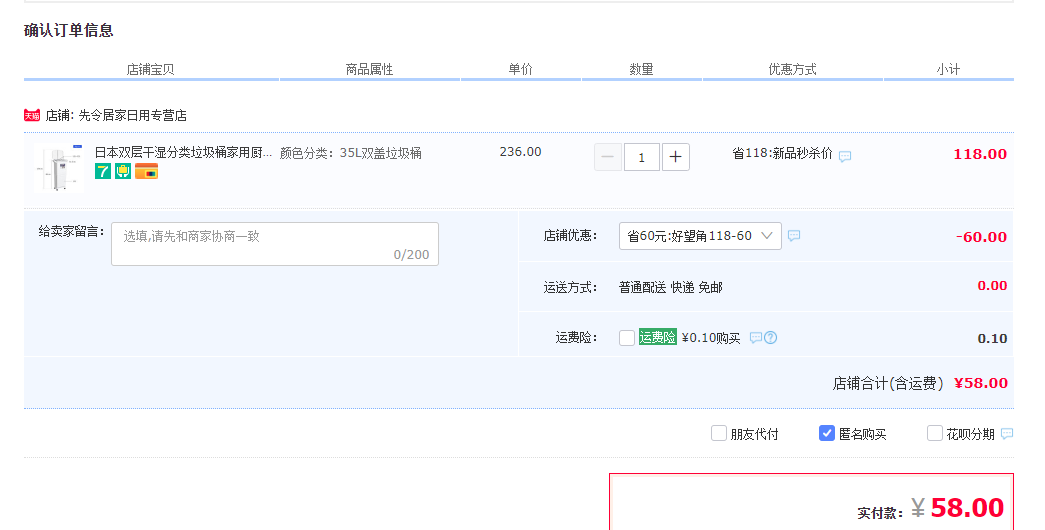Expand the 省60元 store discount dropdown
This screenshot has width=1045, height=530.
point(700,236)
